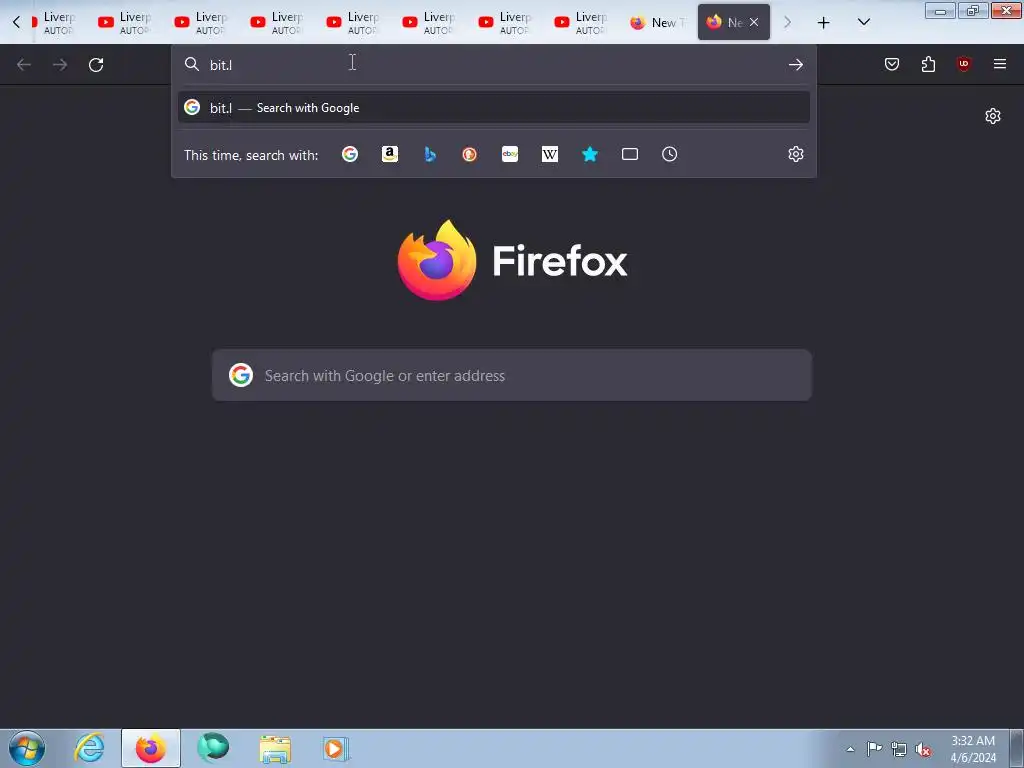Open the network tray icon
This screenshot has width=1024, height=768.
[x=899, y=749]
